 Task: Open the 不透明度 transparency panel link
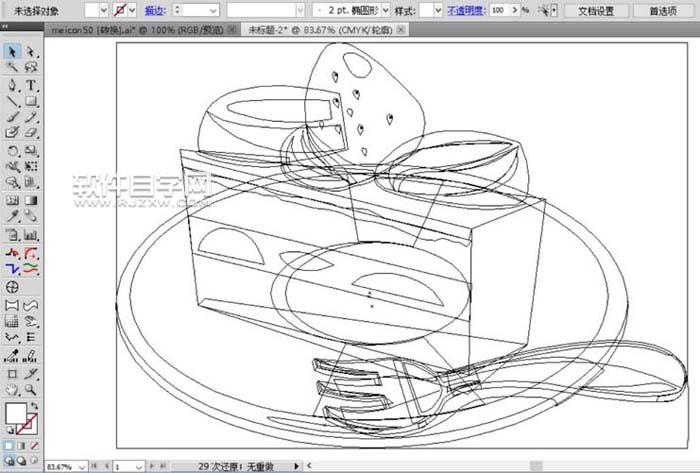pyautogui.click(x=466, y=10)
